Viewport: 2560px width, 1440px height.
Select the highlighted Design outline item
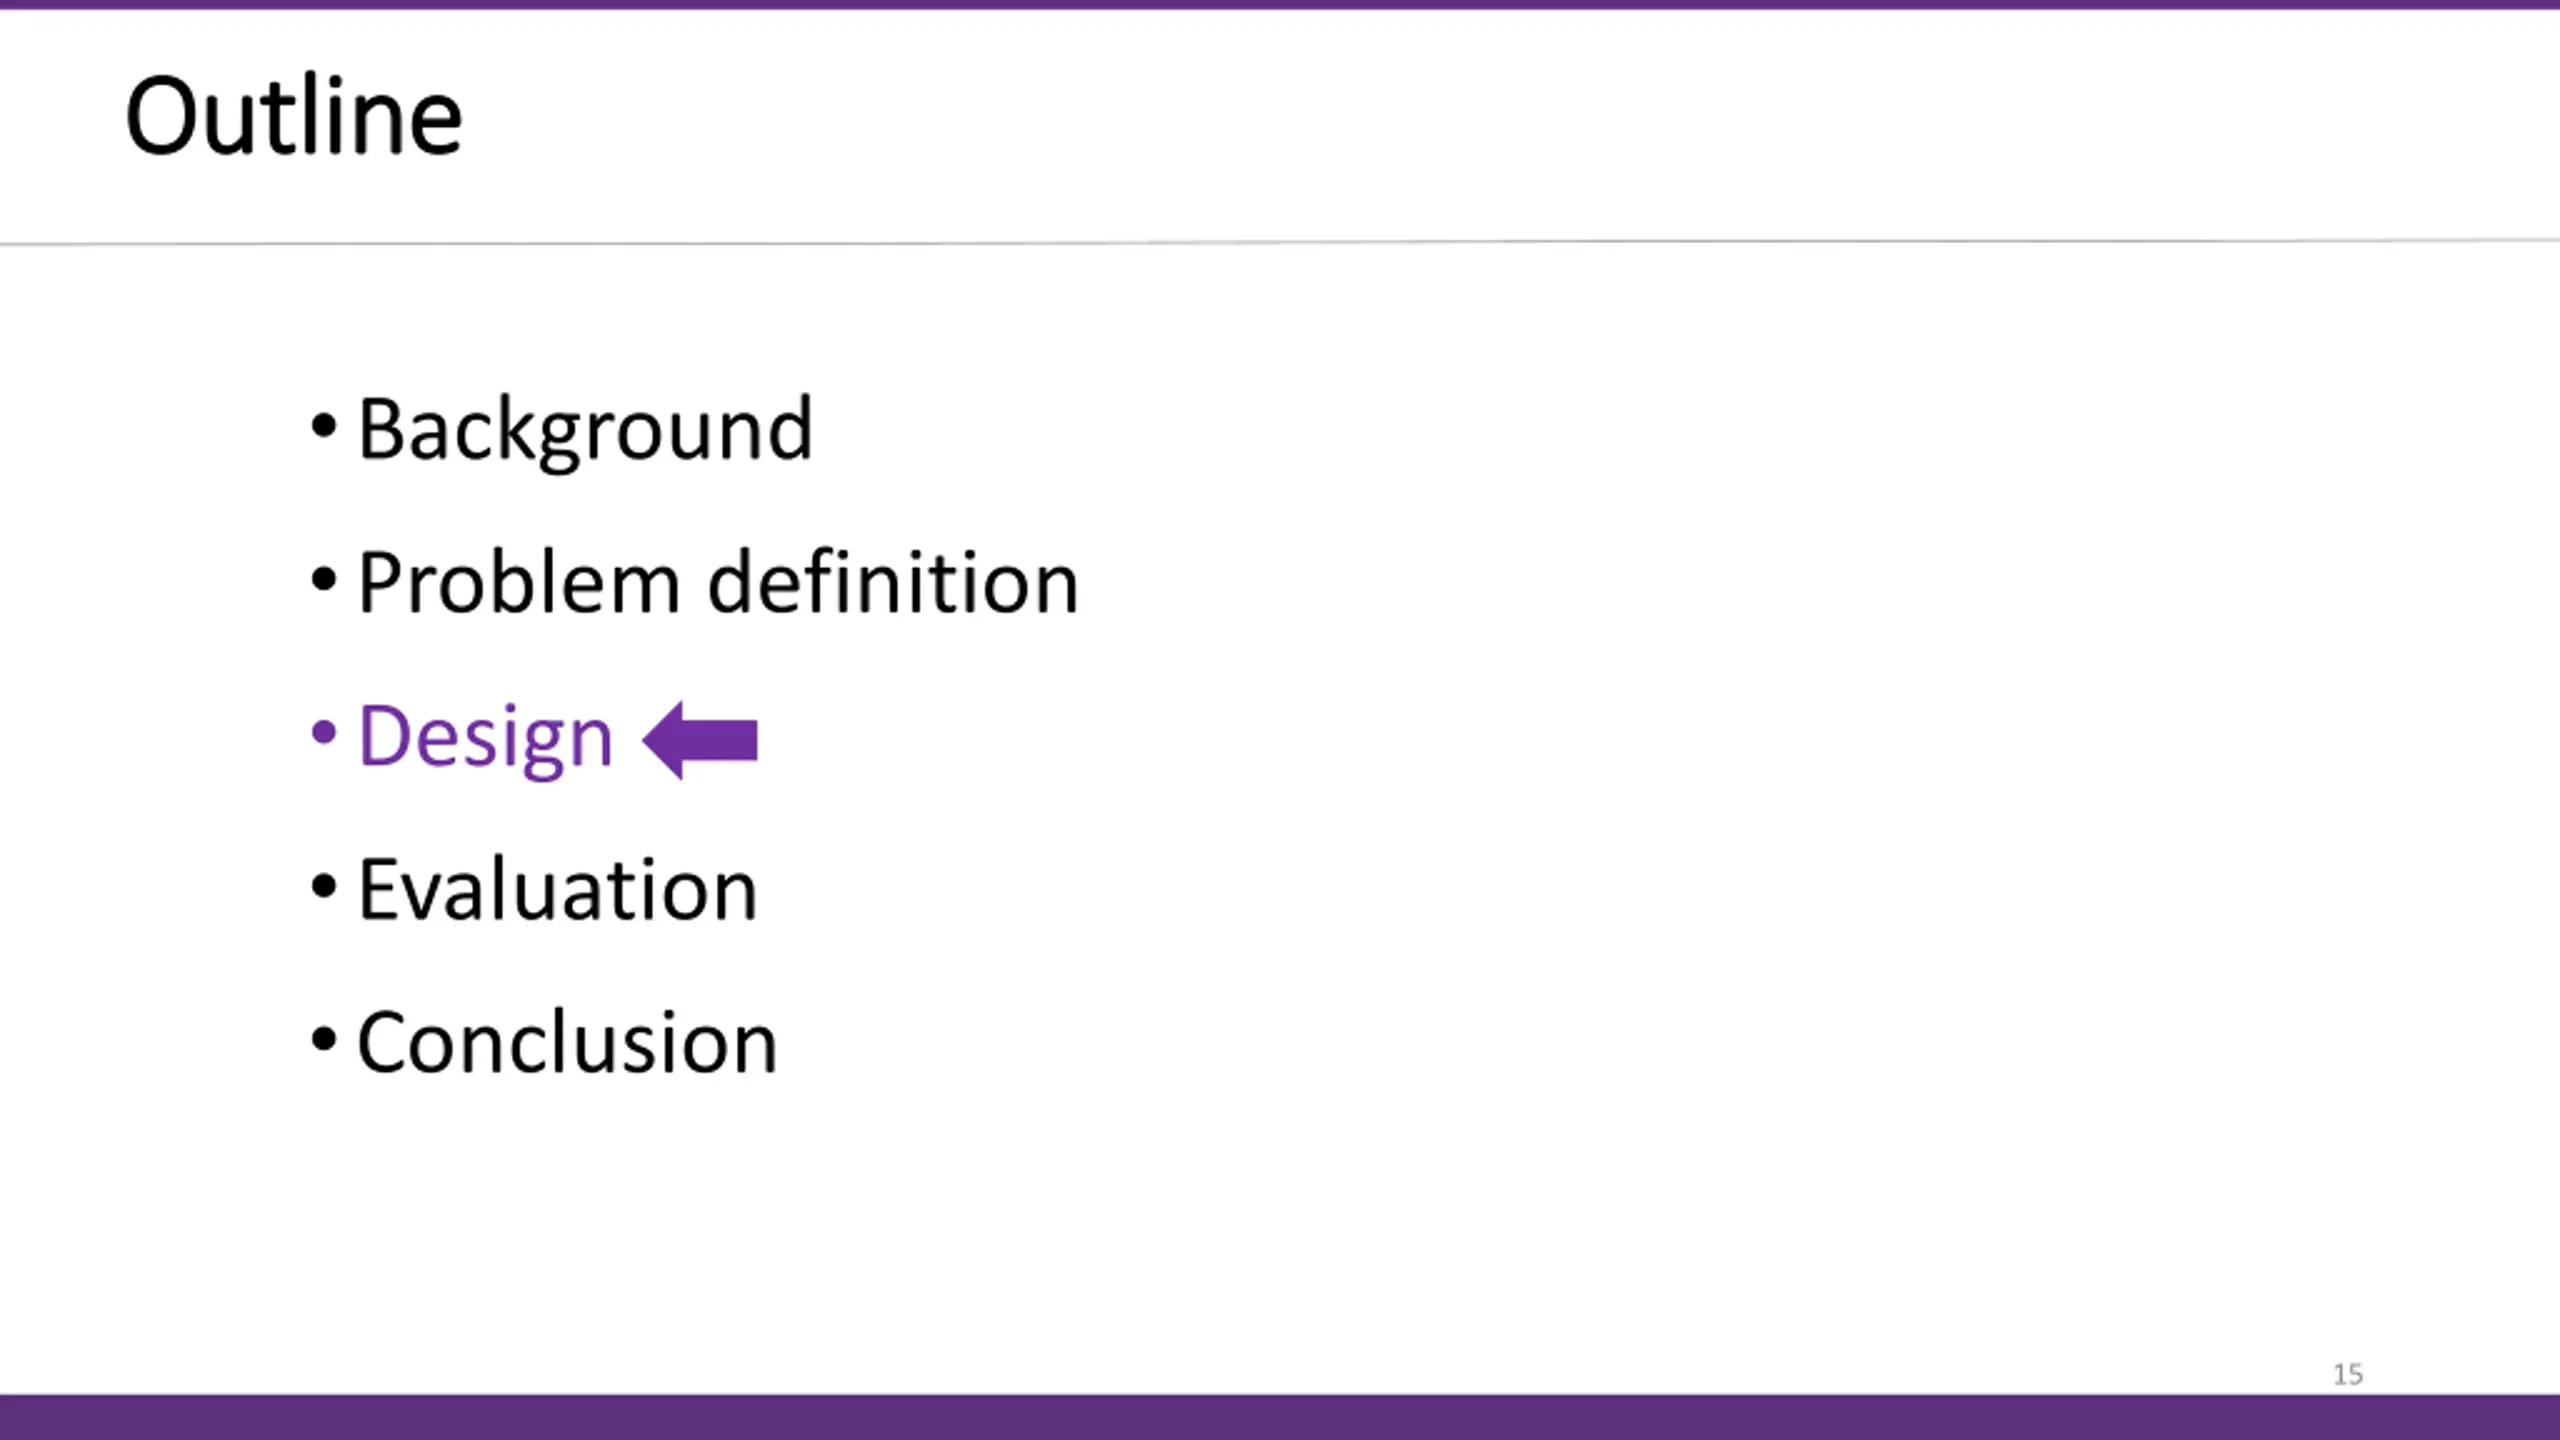click(x=485, y=738)
